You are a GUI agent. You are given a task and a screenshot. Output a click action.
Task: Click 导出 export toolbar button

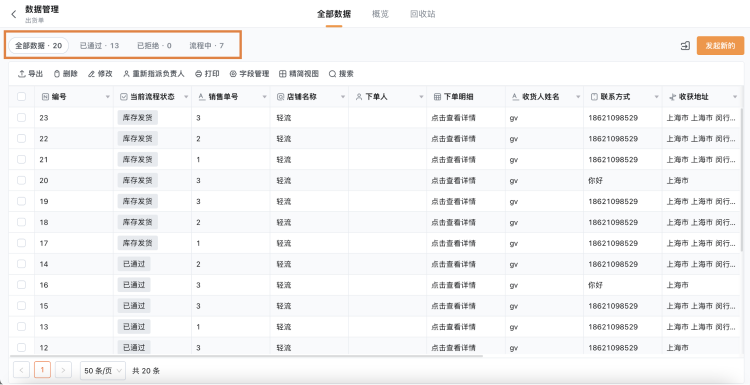point(30,74)
